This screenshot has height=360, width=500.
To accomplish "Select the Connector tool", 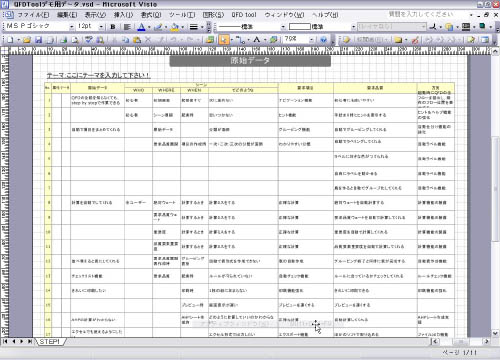I will [240, 40].
